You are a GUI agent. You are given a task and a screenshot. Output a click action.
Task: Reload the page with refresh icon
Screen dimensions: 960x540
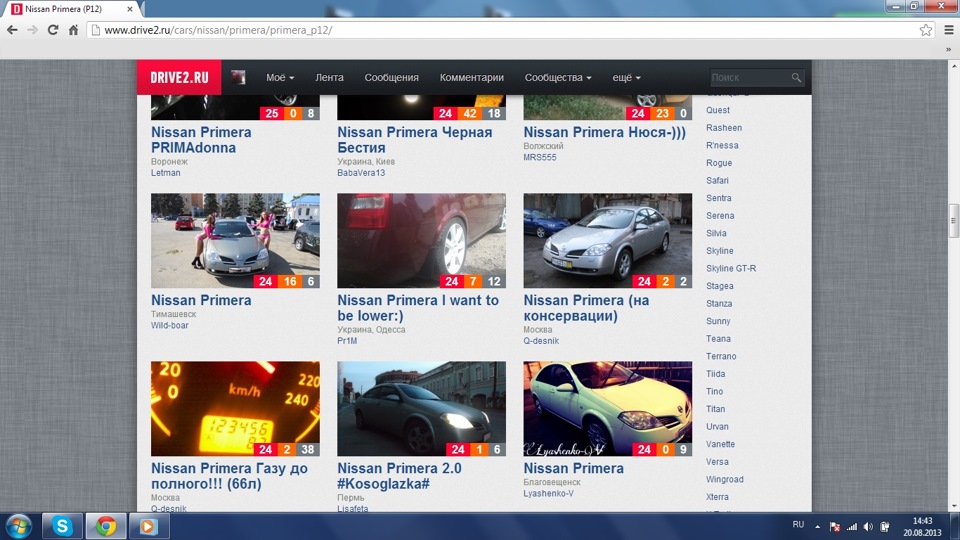(x=53, y=30)
